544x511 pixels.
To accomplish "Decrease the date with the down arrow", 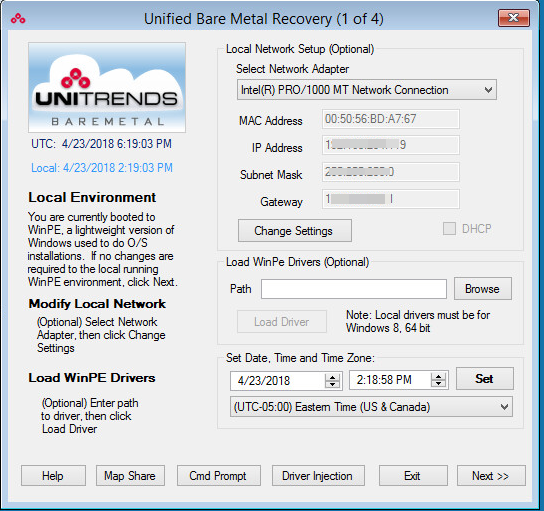I will pos(332,384).
